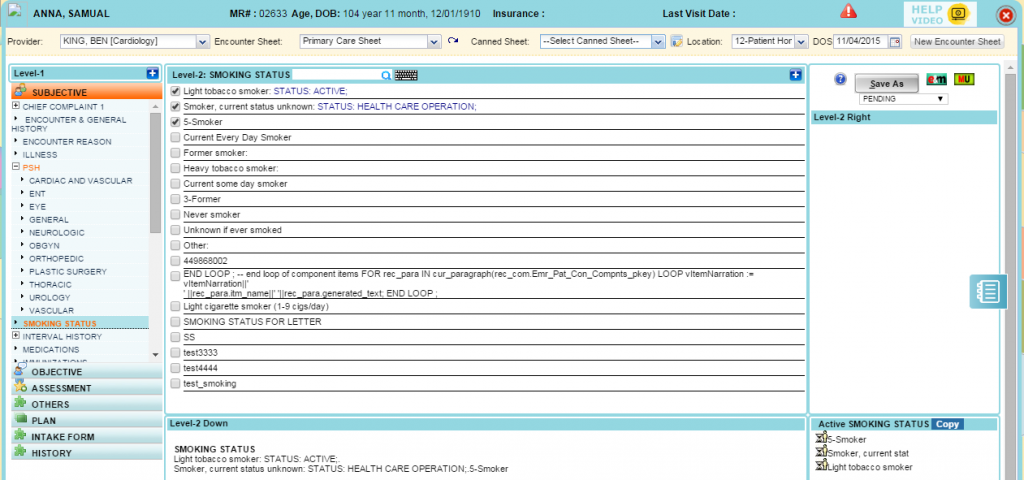Open the Provider dropdown
Image resolution: width=1024 pixels, height=480 pixels.
point(135,41)
